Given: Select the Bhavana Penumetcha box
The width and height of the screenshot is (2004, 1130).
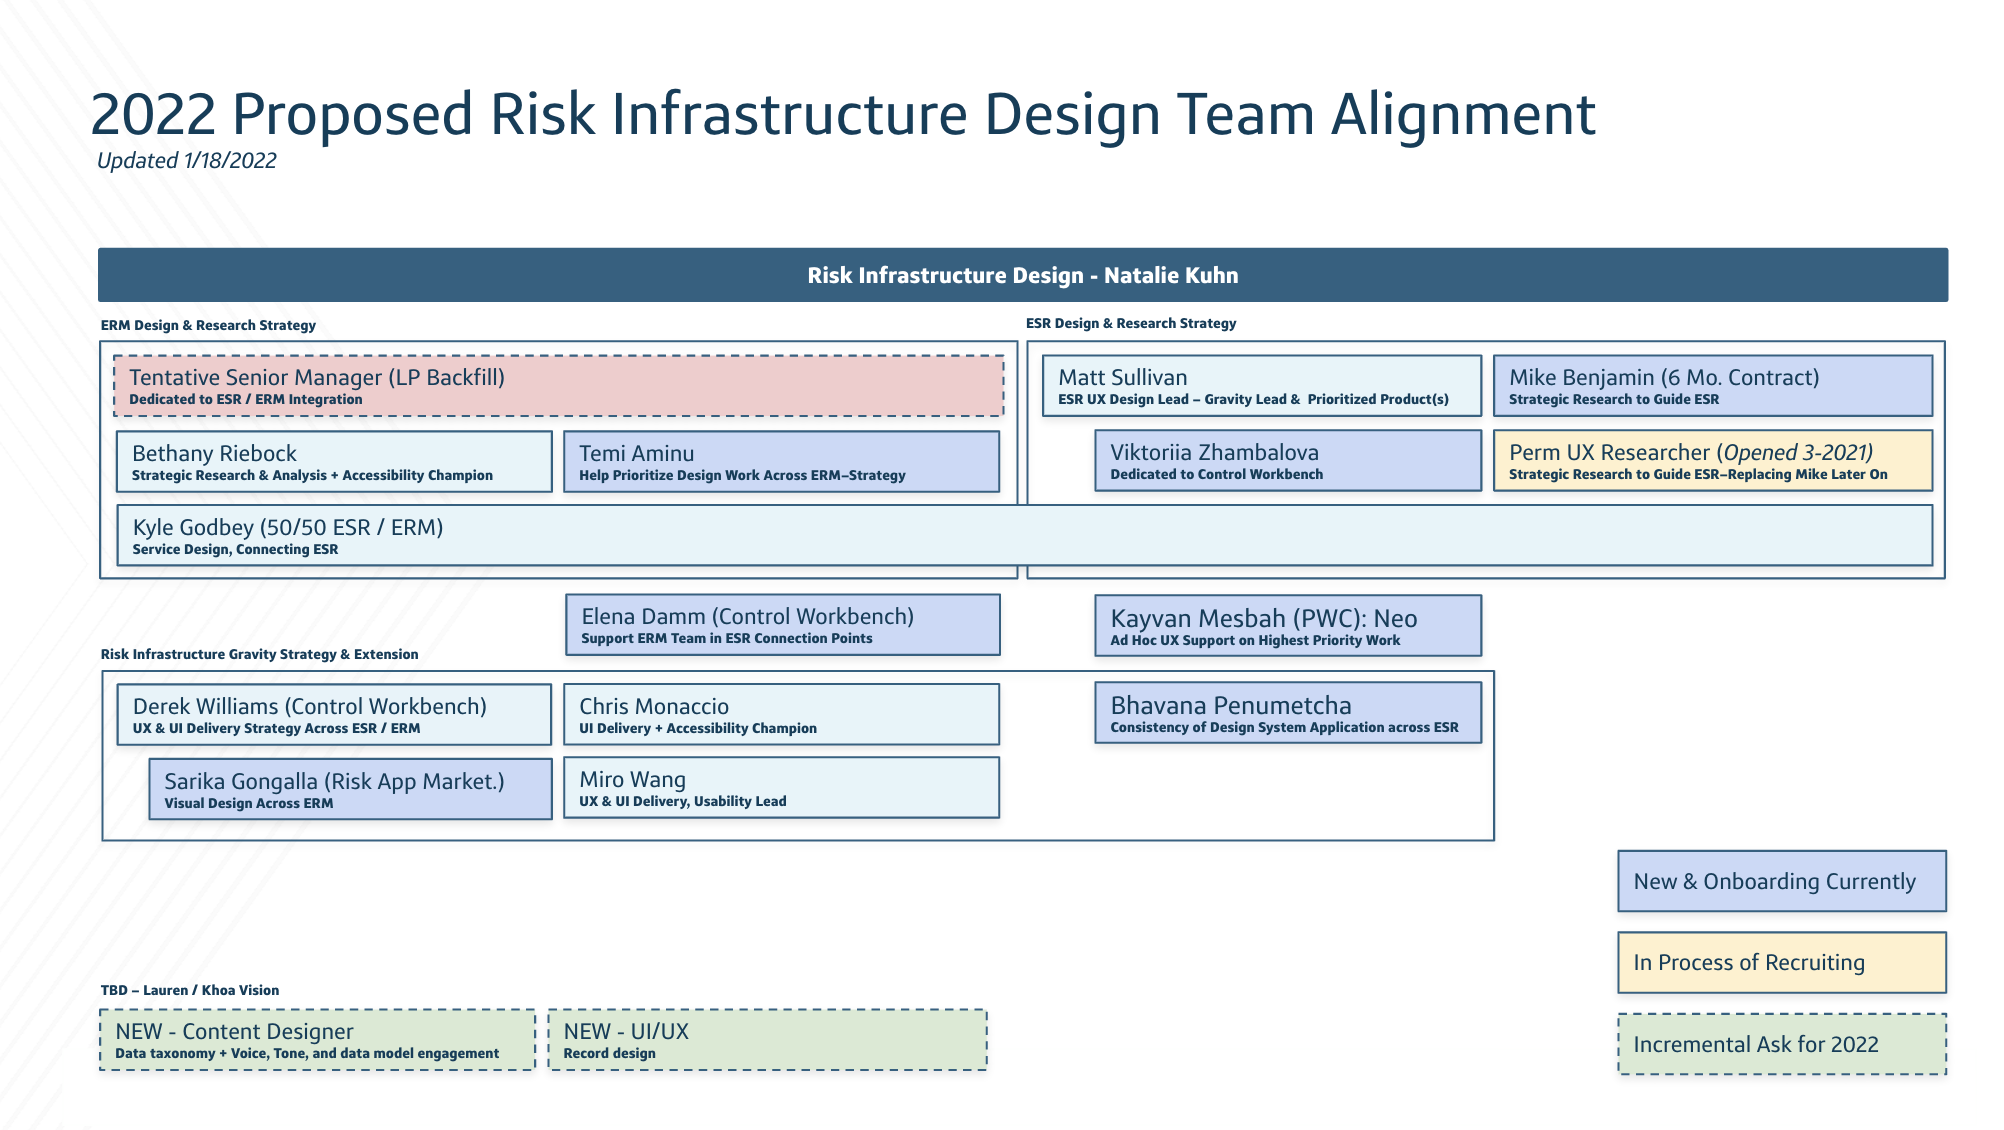Looking at the screenshot, I should click(1288, 713).
